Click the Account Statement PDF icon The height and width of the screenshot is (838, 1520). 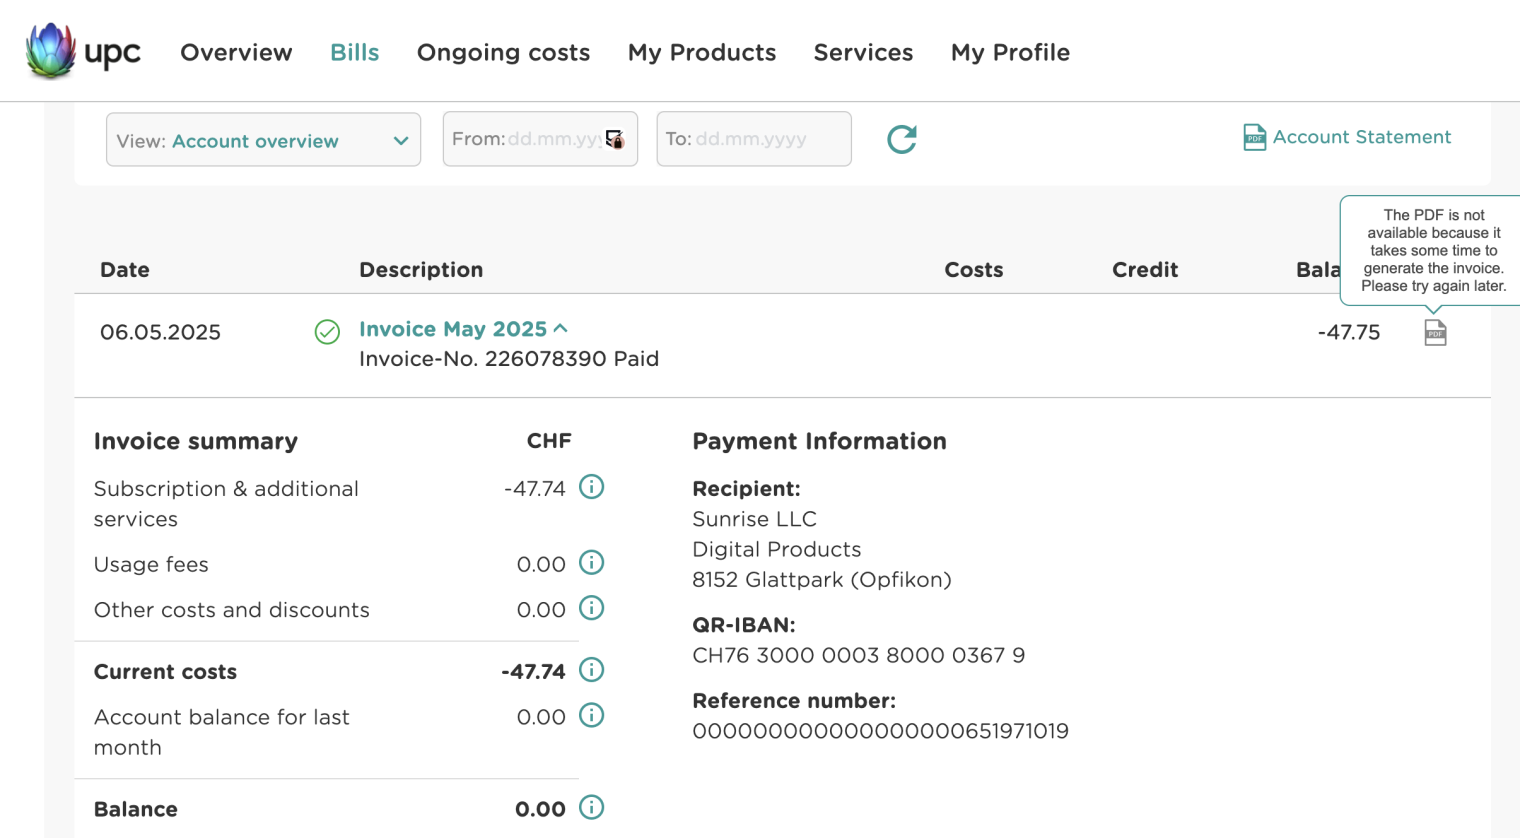[1254, 137]
